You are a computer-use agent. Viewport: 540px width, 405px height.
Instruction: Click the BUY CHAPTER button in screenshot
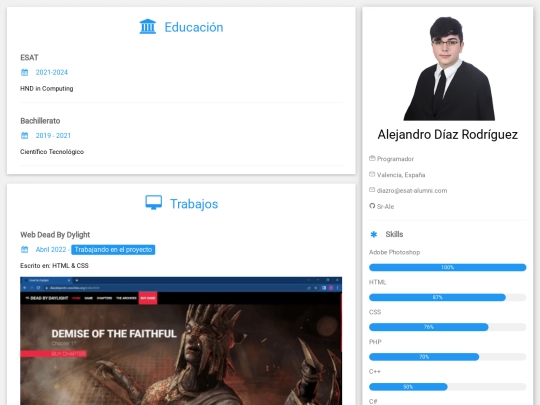pos(53,354)
